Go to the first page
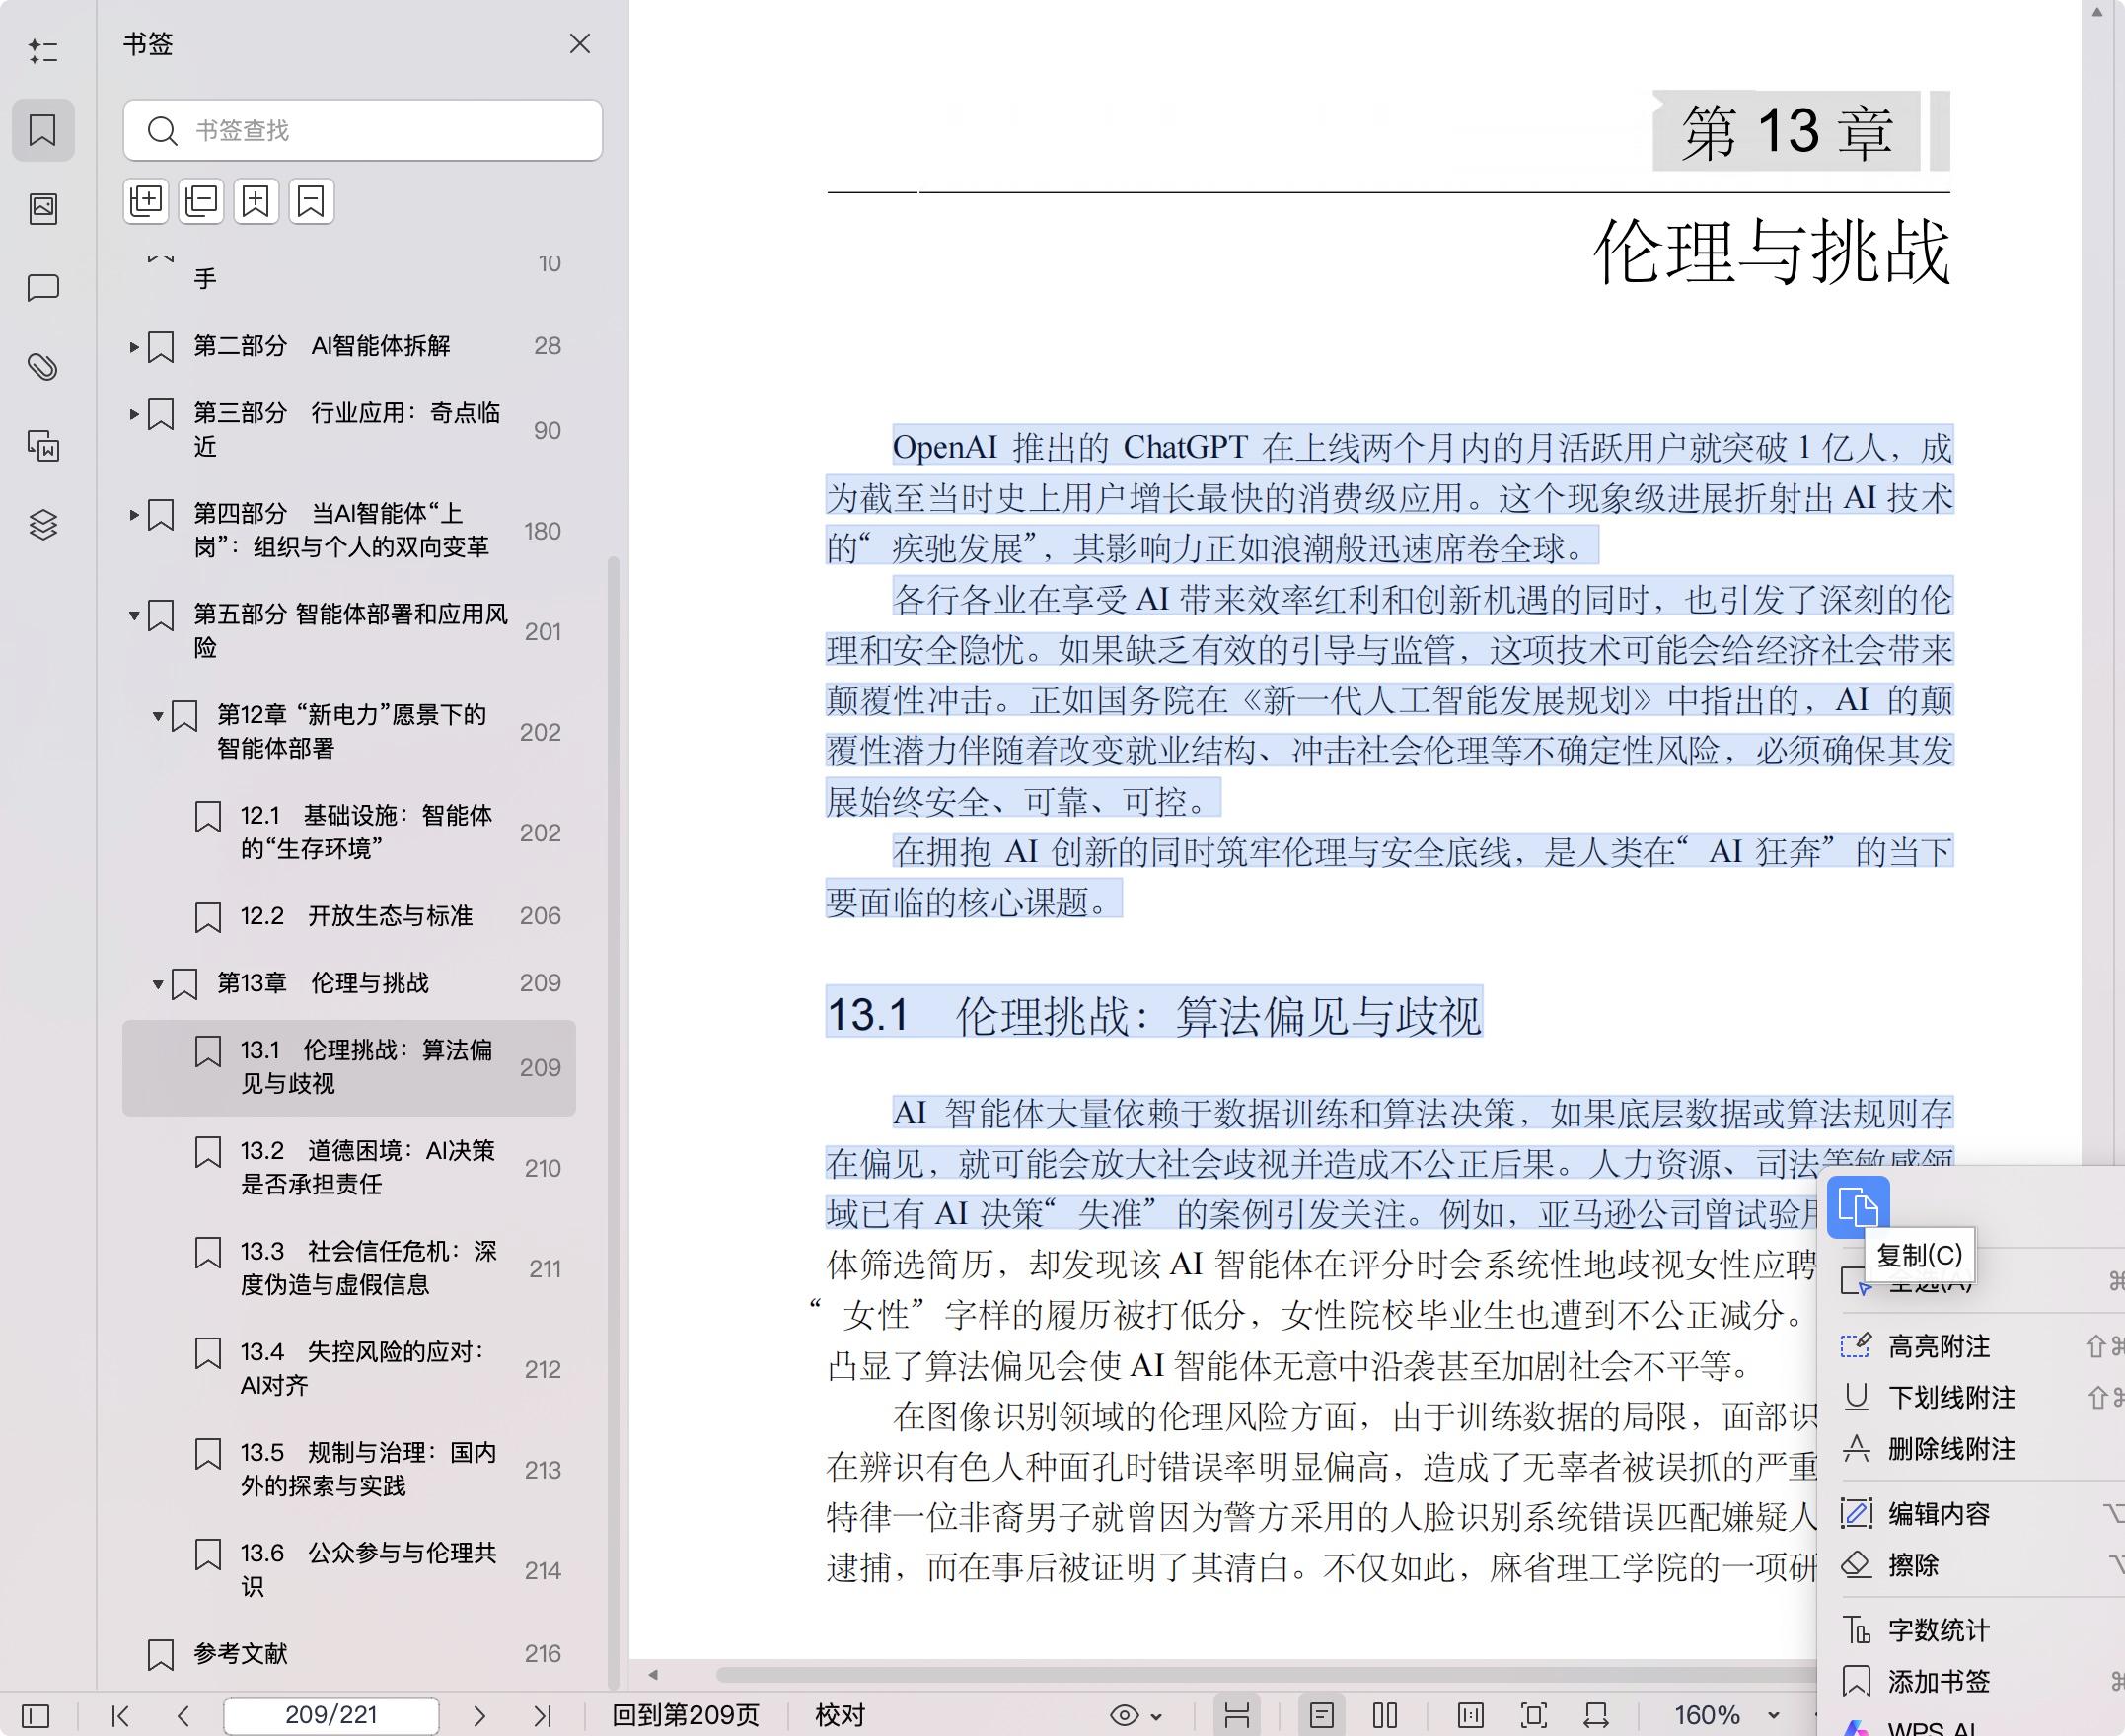2125x1736 pixels. pyautogui.click(x=121, y=1716)
